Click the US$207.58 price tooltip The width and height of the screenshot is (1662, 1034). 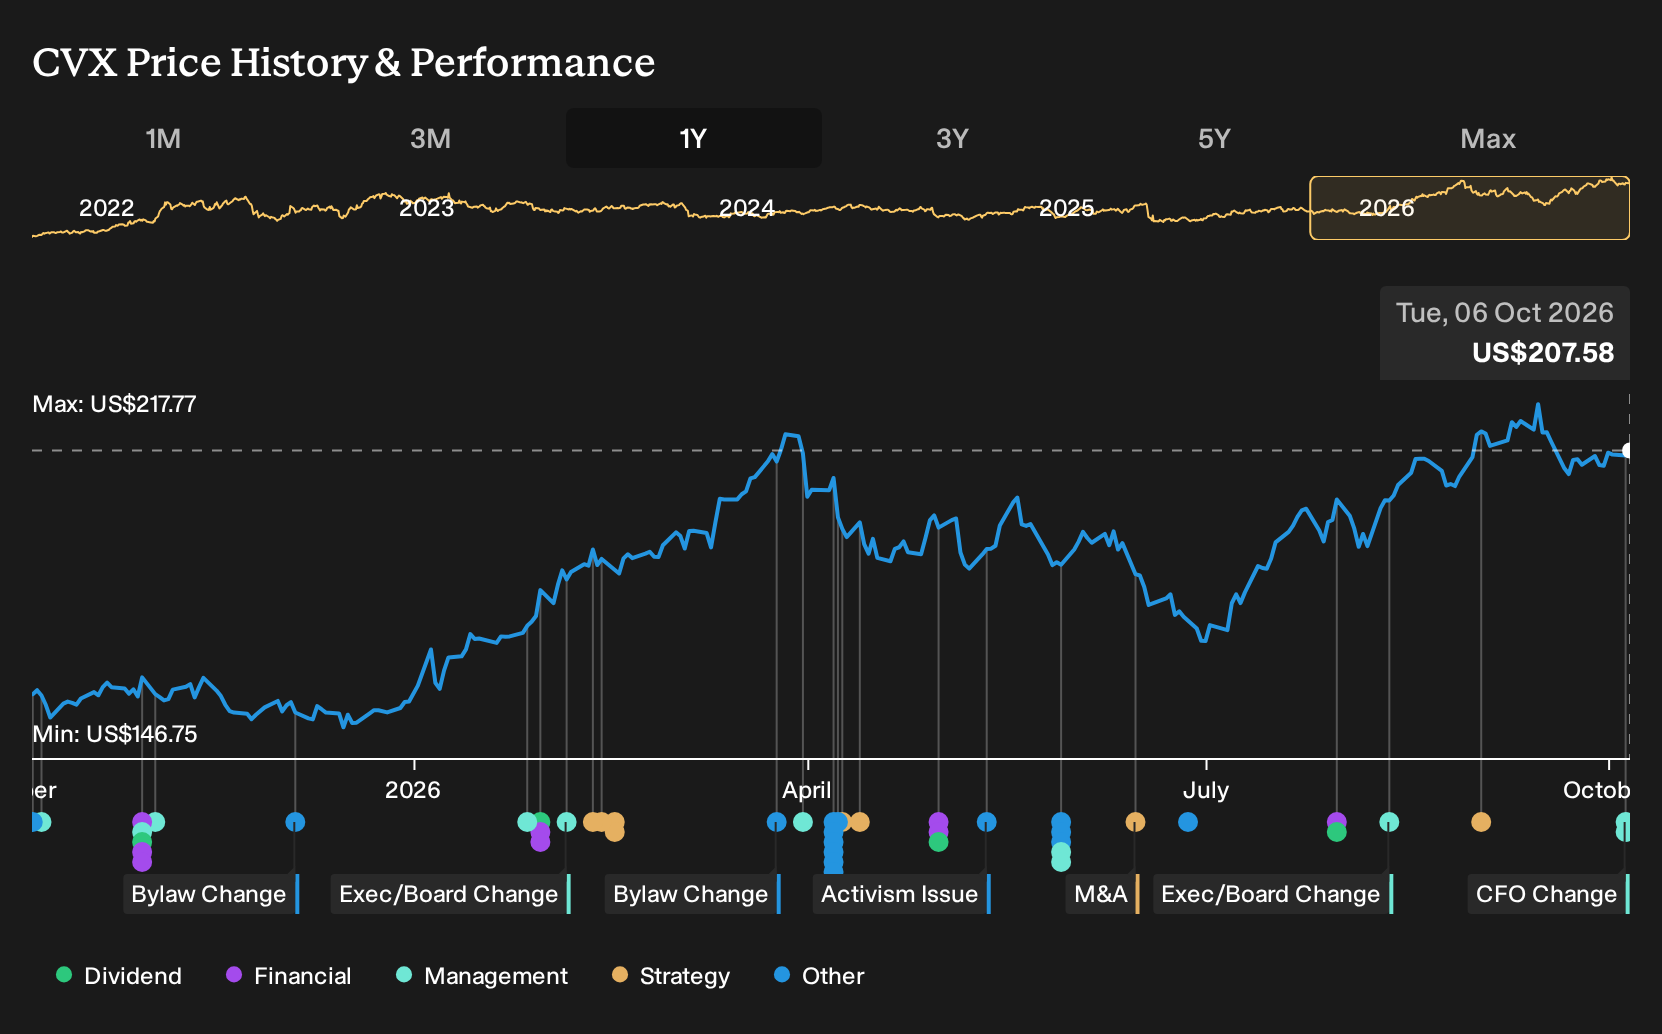click(1505, 333)
